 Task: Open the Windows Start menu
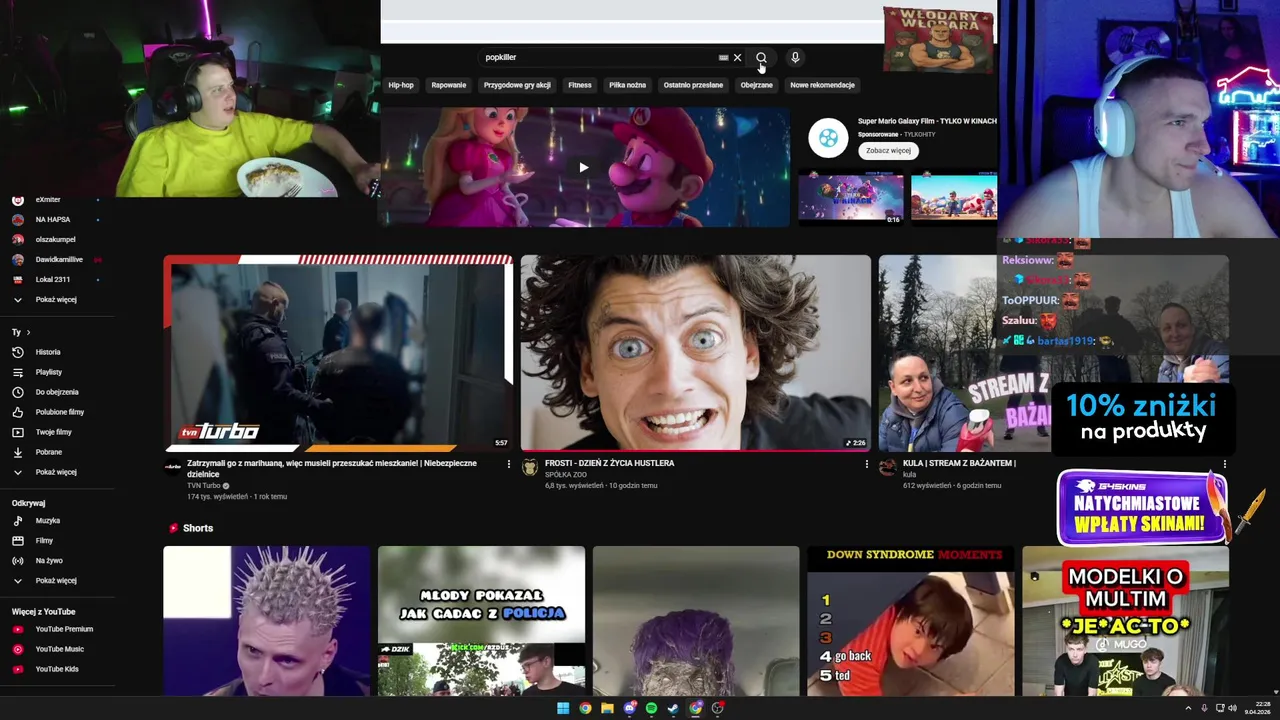563,708
